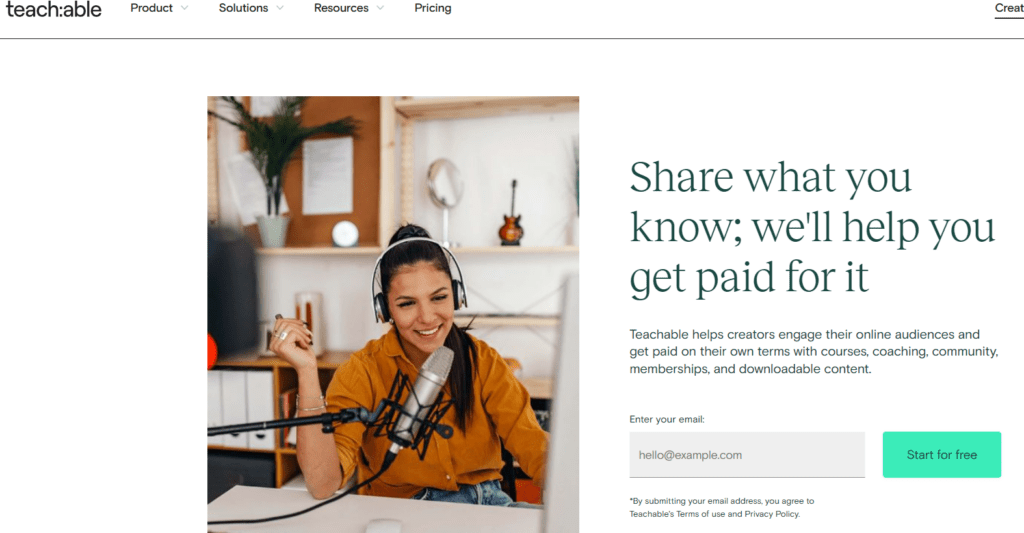Click the Enter your email label
The width and height of the screenshot is (1024, 533).
tap(667, 419)
